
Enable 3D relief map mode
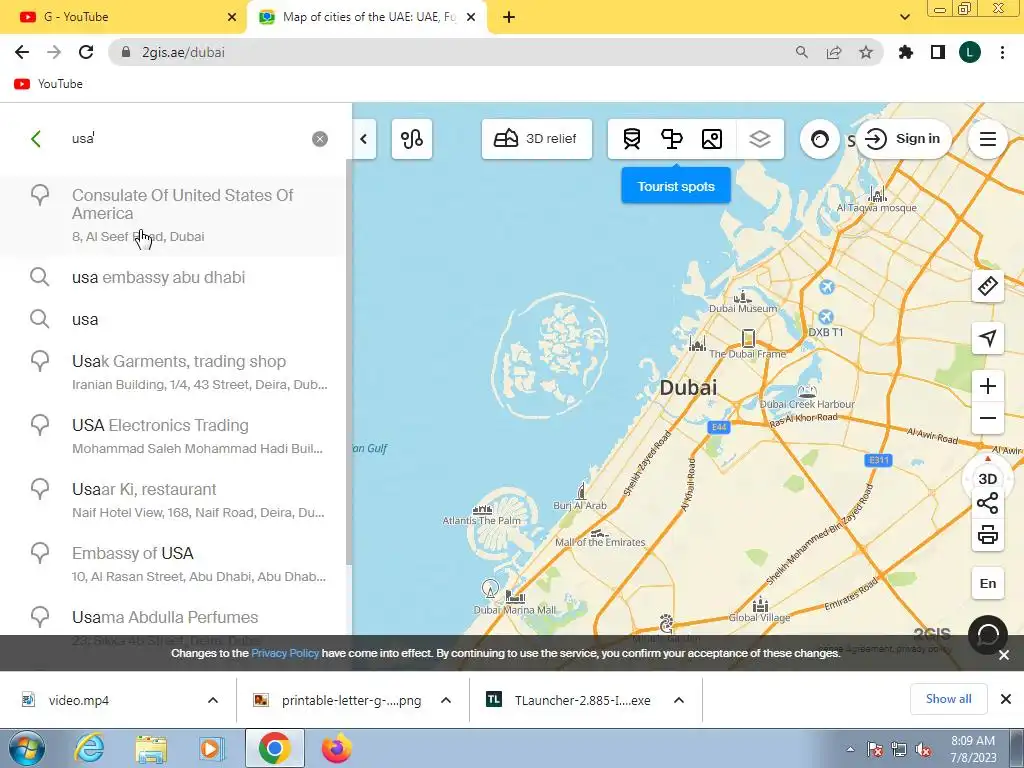[x=537, y=138]
